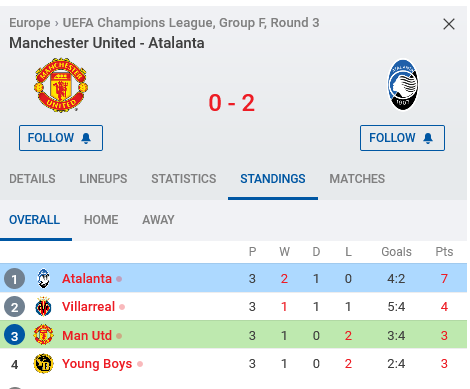Select the Standings tab
470x389 pixels.
pyautogui.click(x=273, y=179)
